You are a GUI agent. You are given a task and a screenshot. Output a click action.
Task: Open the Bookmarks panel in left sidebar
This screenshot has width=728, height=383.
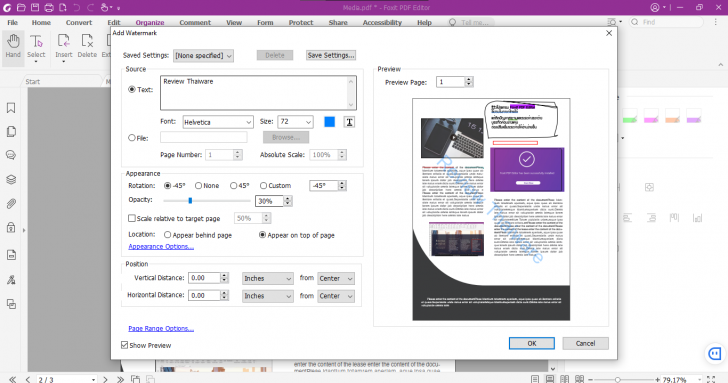pyautogui.click(x=11, y=108)
